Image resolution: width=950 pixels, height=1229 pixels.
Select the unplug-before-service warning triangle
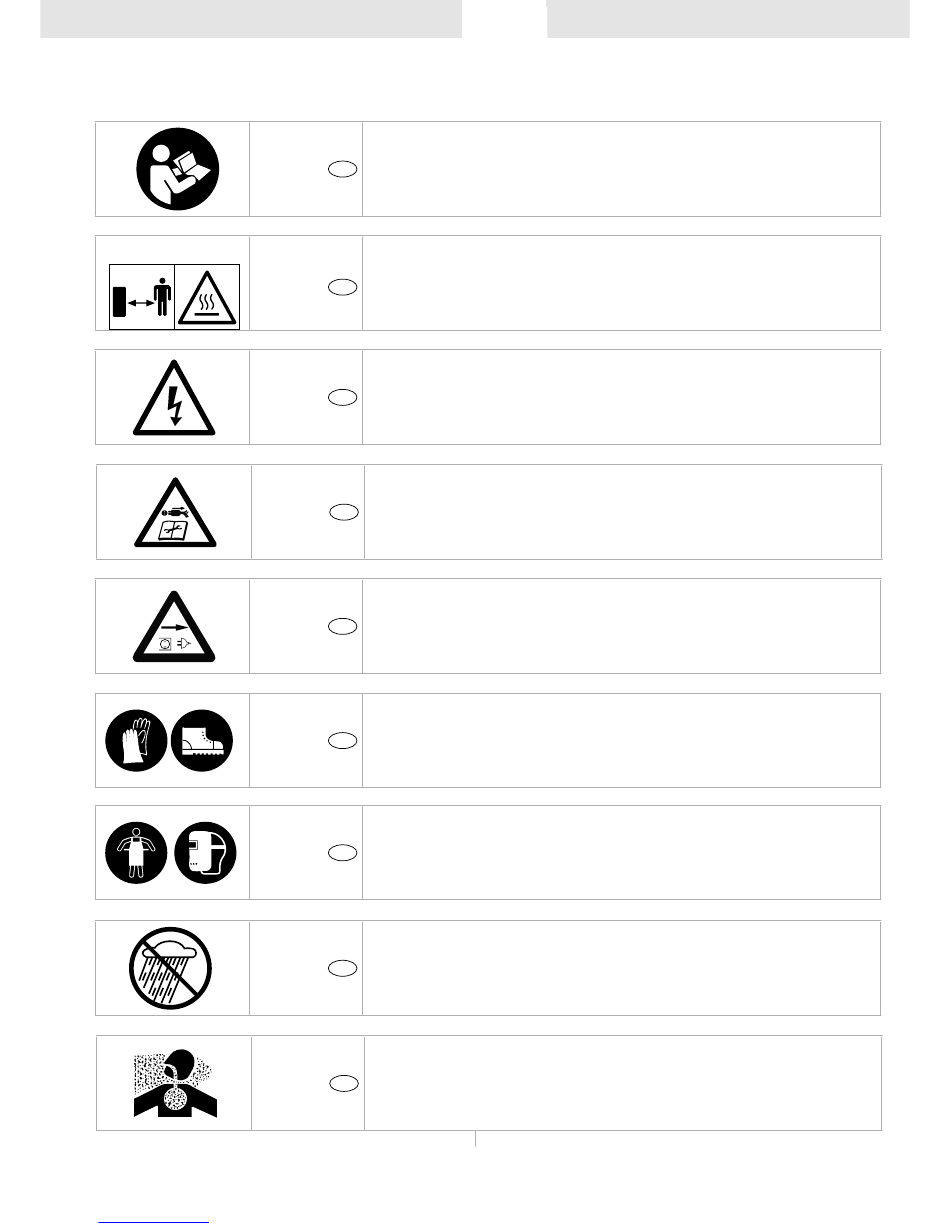[174, 627]
